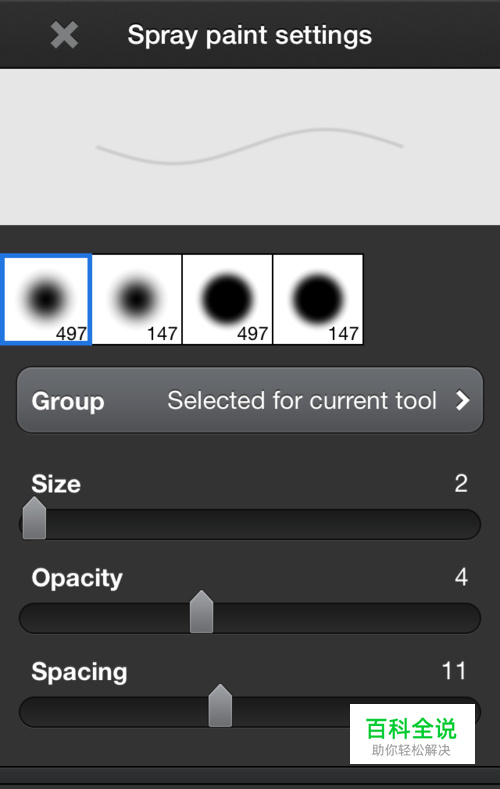This screenshot has width=500, height=789.
Task: Select the second soft brush preset 147
Action: pos(137,299)
